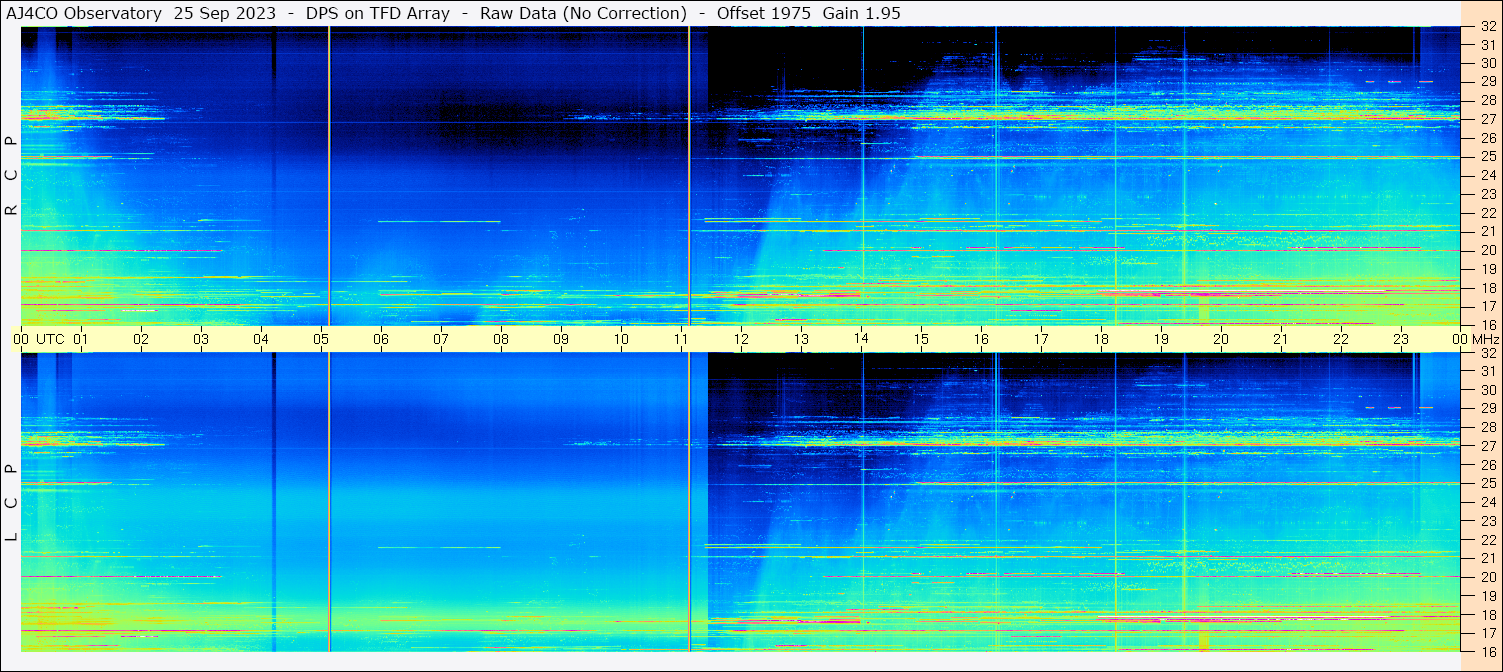Image resolution: width=1503 pixels, height=672 pixels.
Task: Click the 'AJ4CO Observatory' title text
Action: pos(85,13)
